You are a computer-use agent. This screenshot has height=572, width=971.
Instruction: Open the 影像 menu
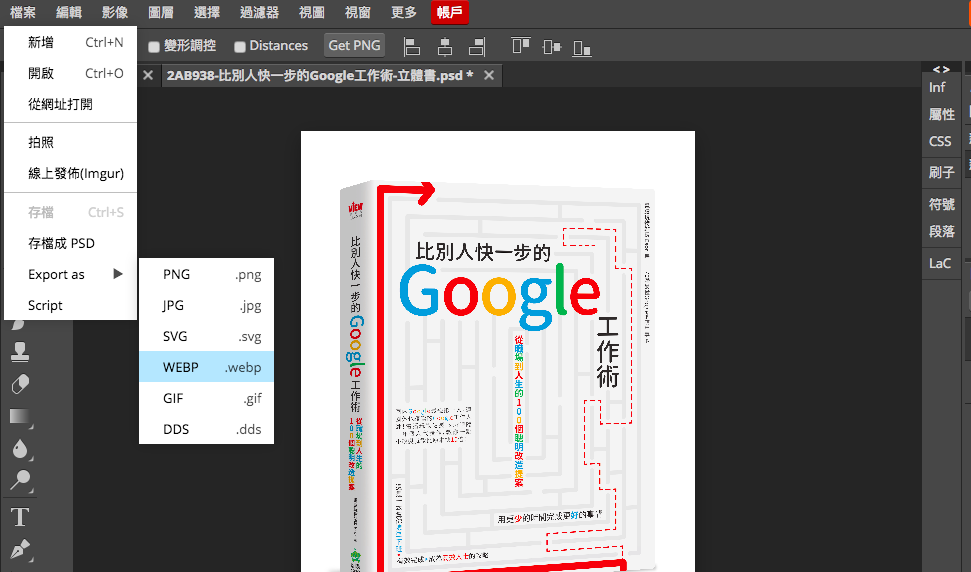coord(115,12)
